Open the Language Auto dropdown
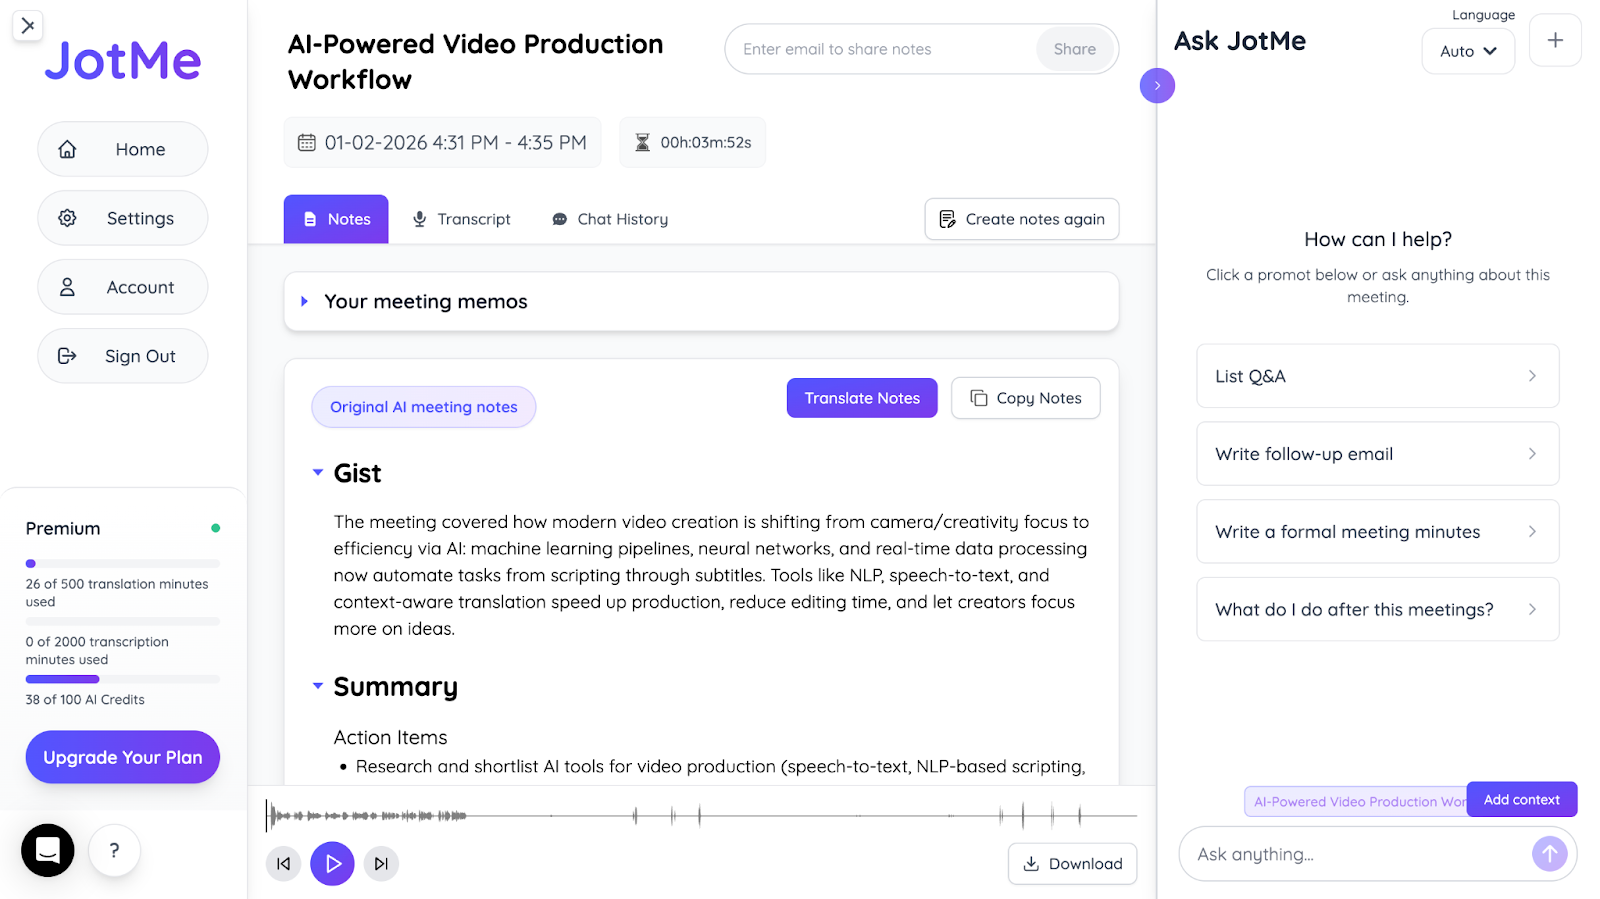Screen dimensions: 1600x899 click(1468, 51)
